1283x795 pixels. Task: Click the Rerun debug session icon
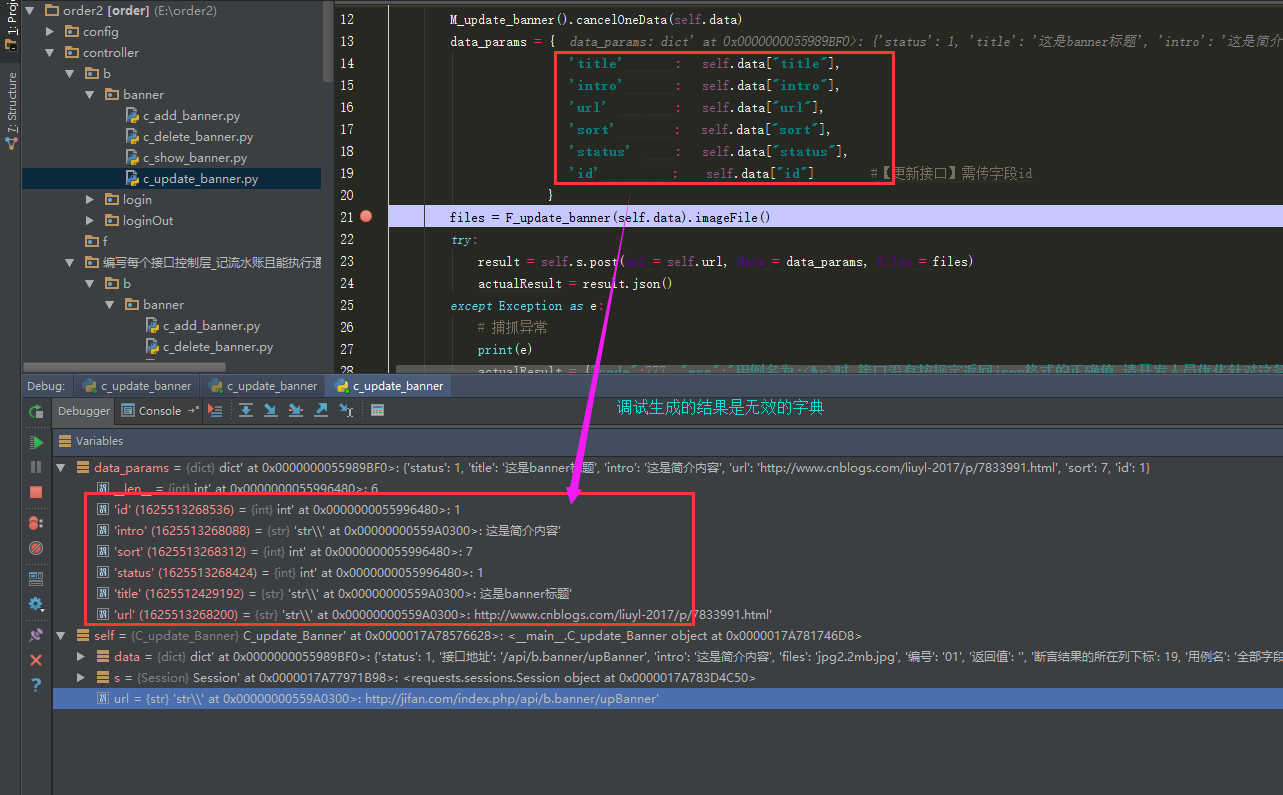coord(36,412)
